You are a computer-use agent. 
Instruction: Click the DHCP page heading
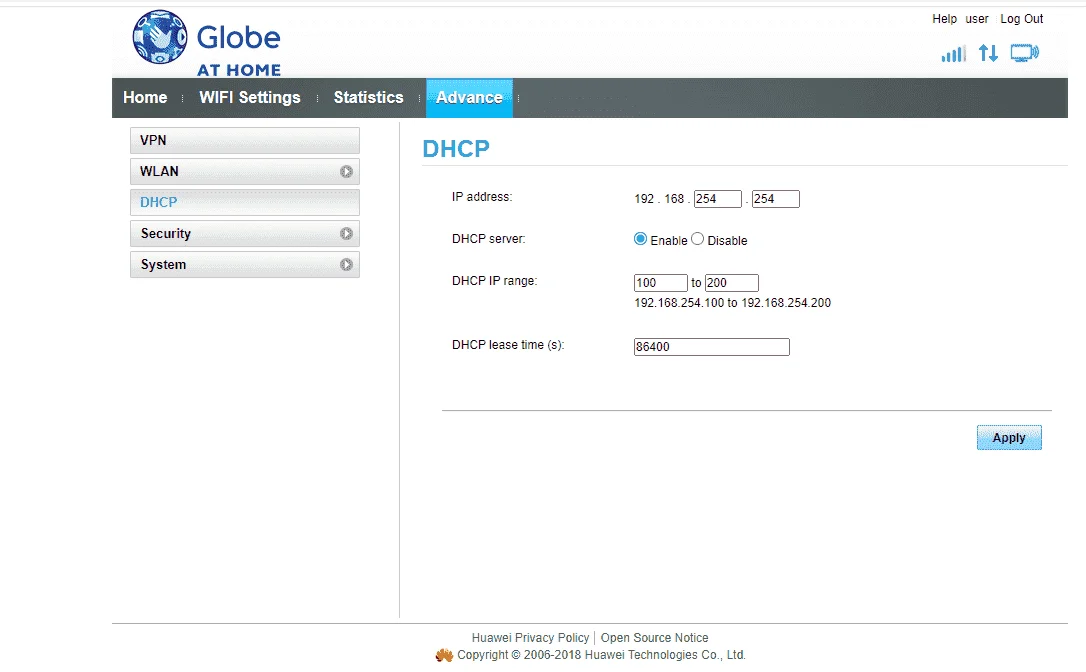click(x=456, y=149)
